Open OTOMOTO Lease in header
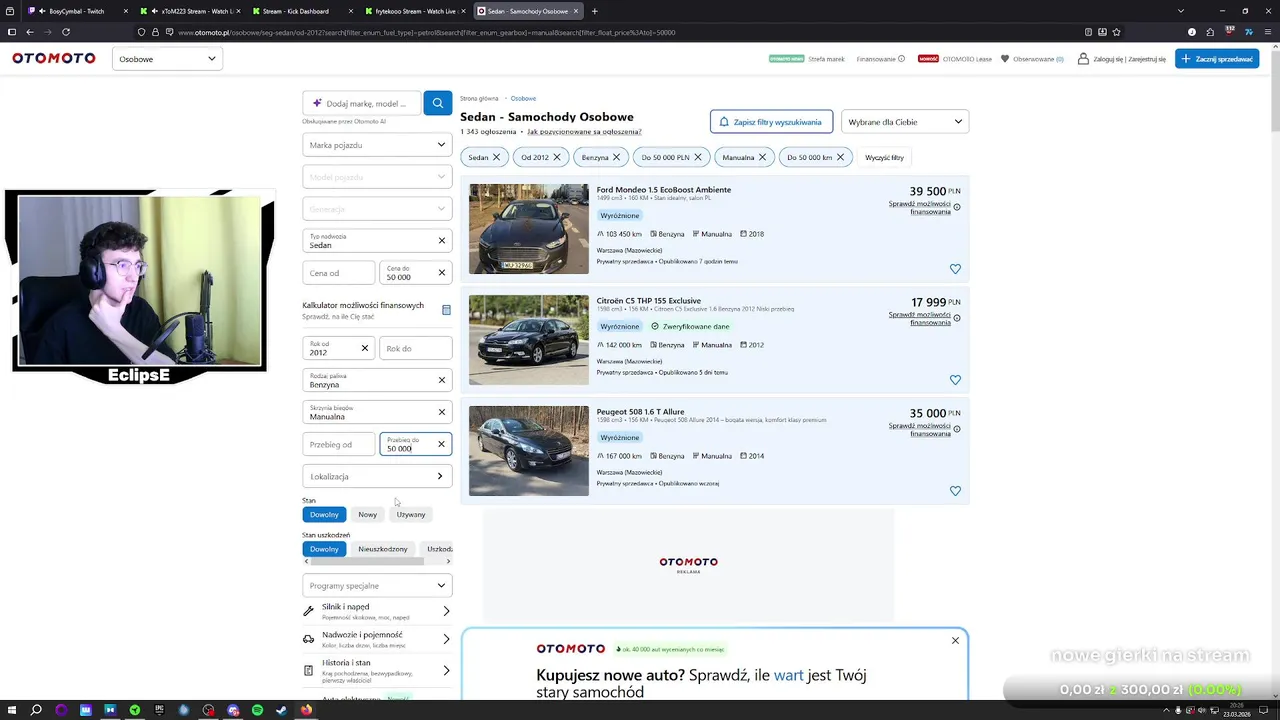 (967, 59)
